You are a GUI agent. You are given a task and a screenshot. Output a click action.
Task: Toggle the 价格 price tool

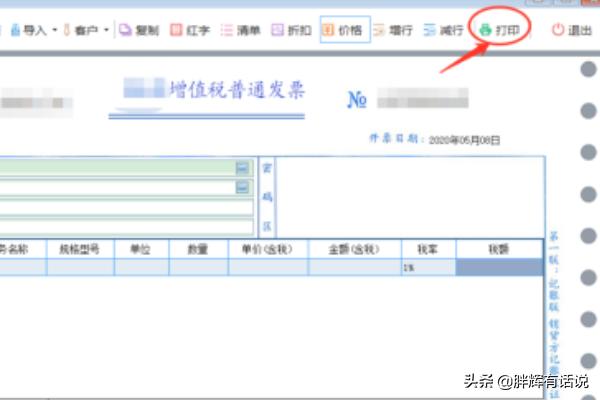coord(345,29)
